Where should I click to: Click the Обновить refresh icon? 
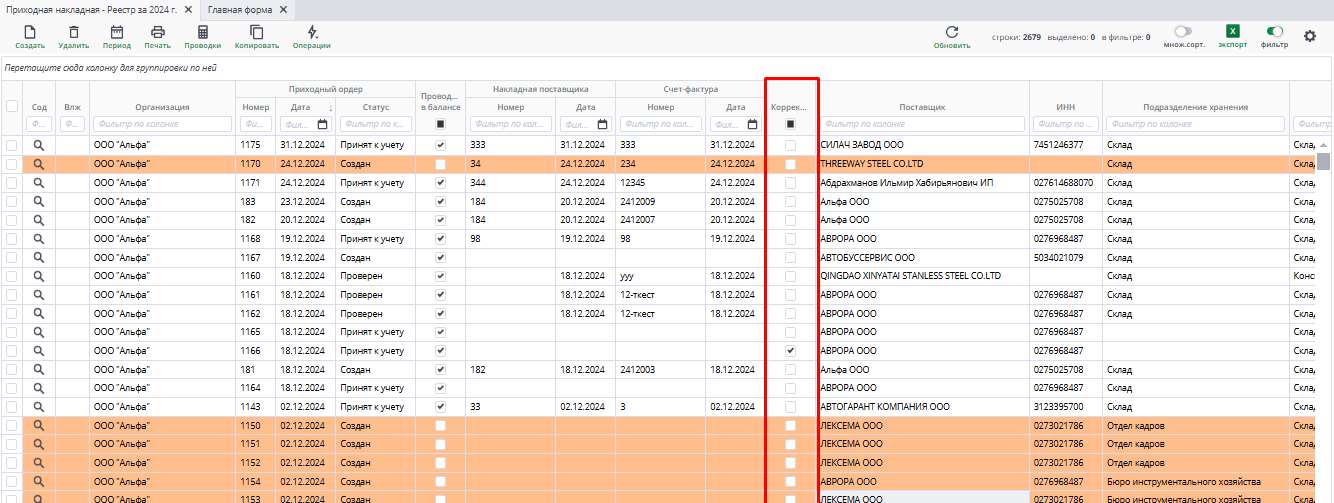pyautogui.click(x=952, y=33)
